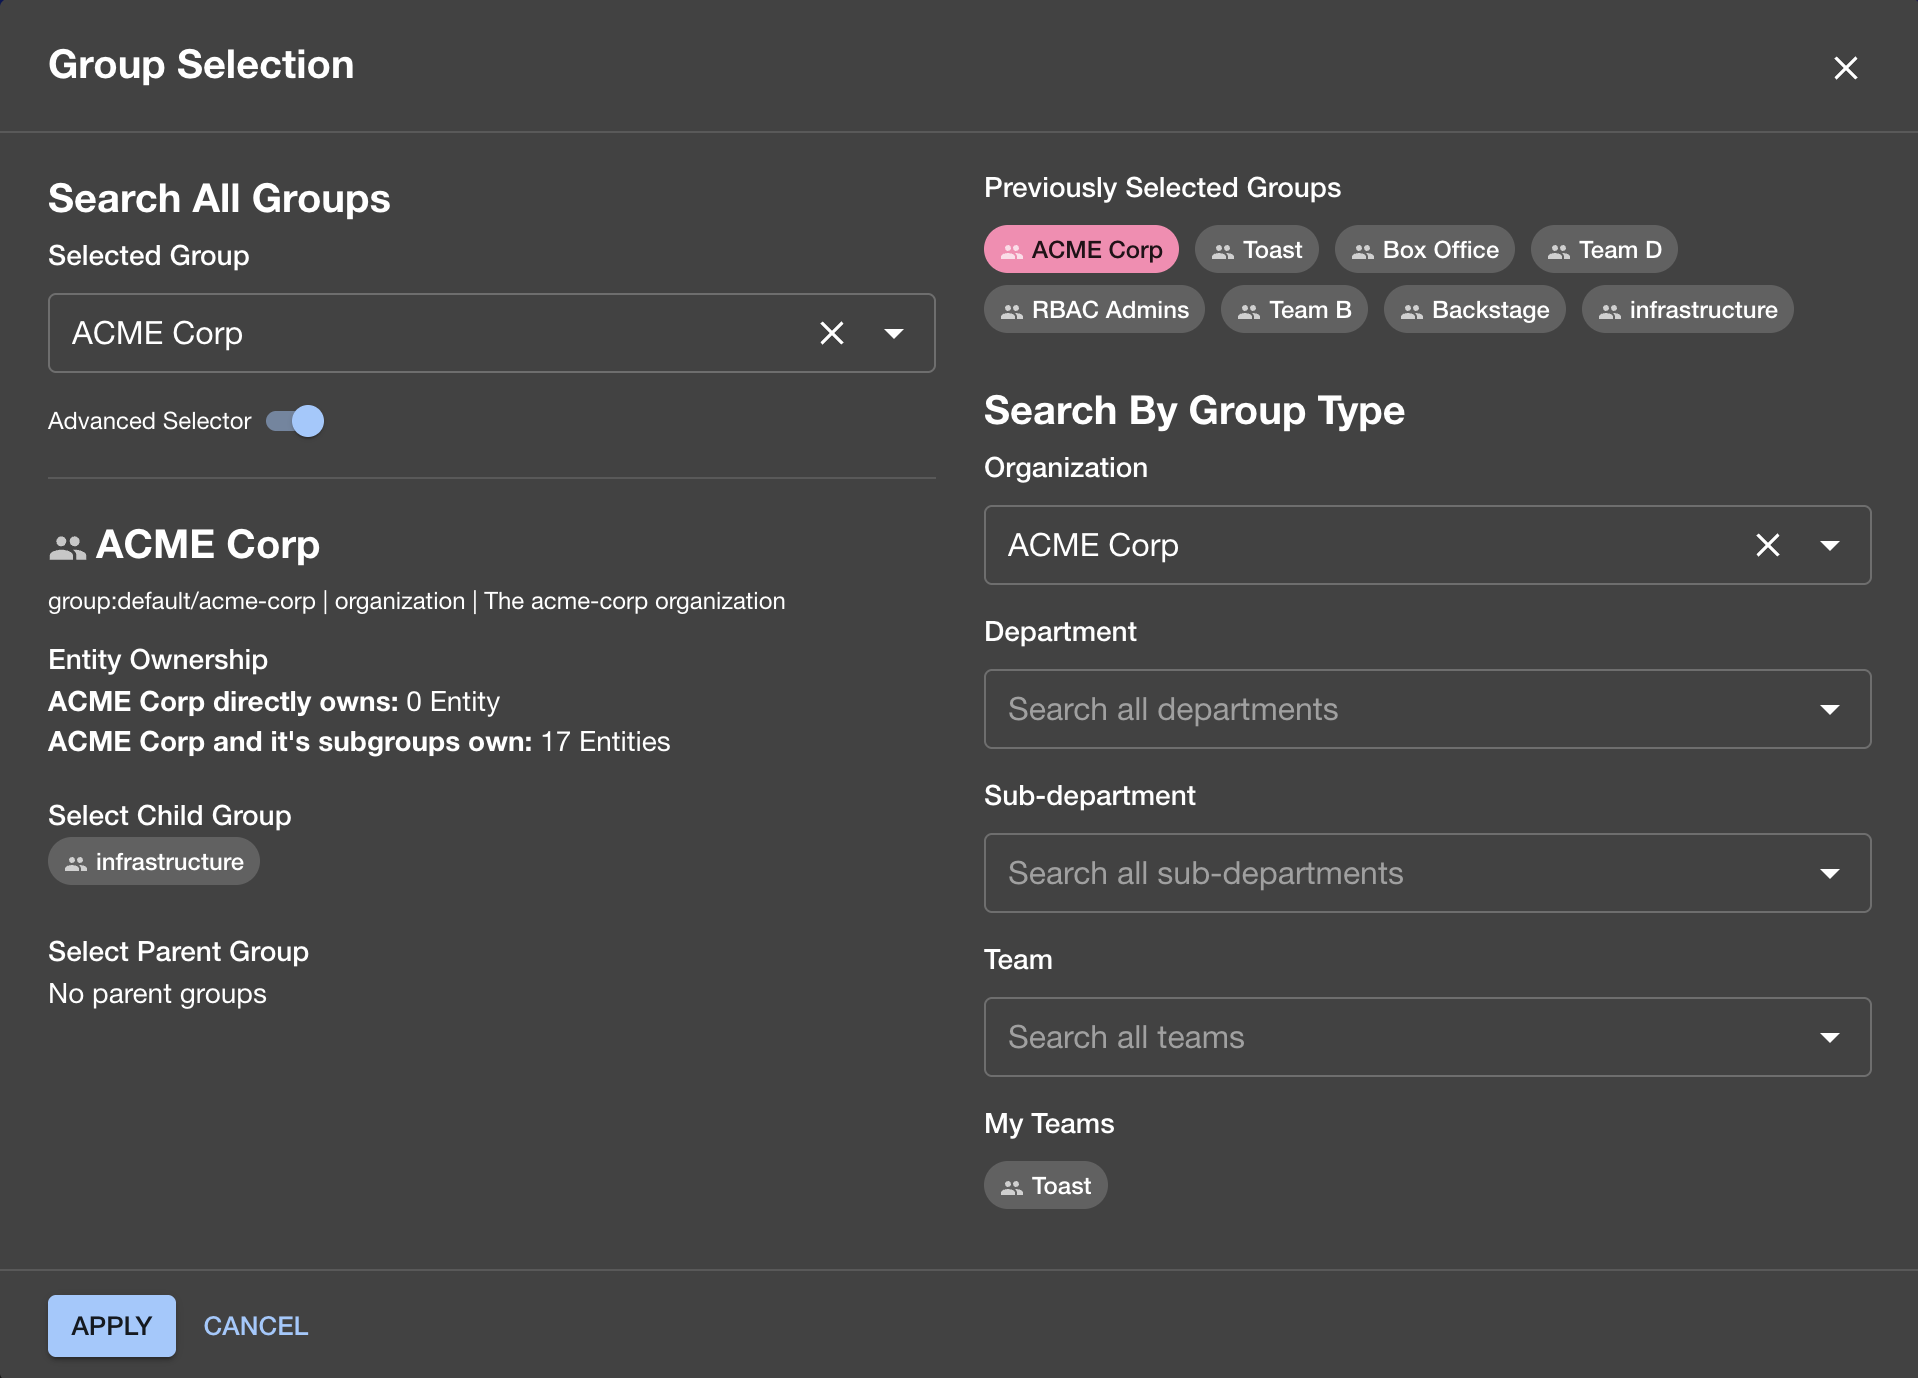Focus the Sub-department search field

point(1428,873)
